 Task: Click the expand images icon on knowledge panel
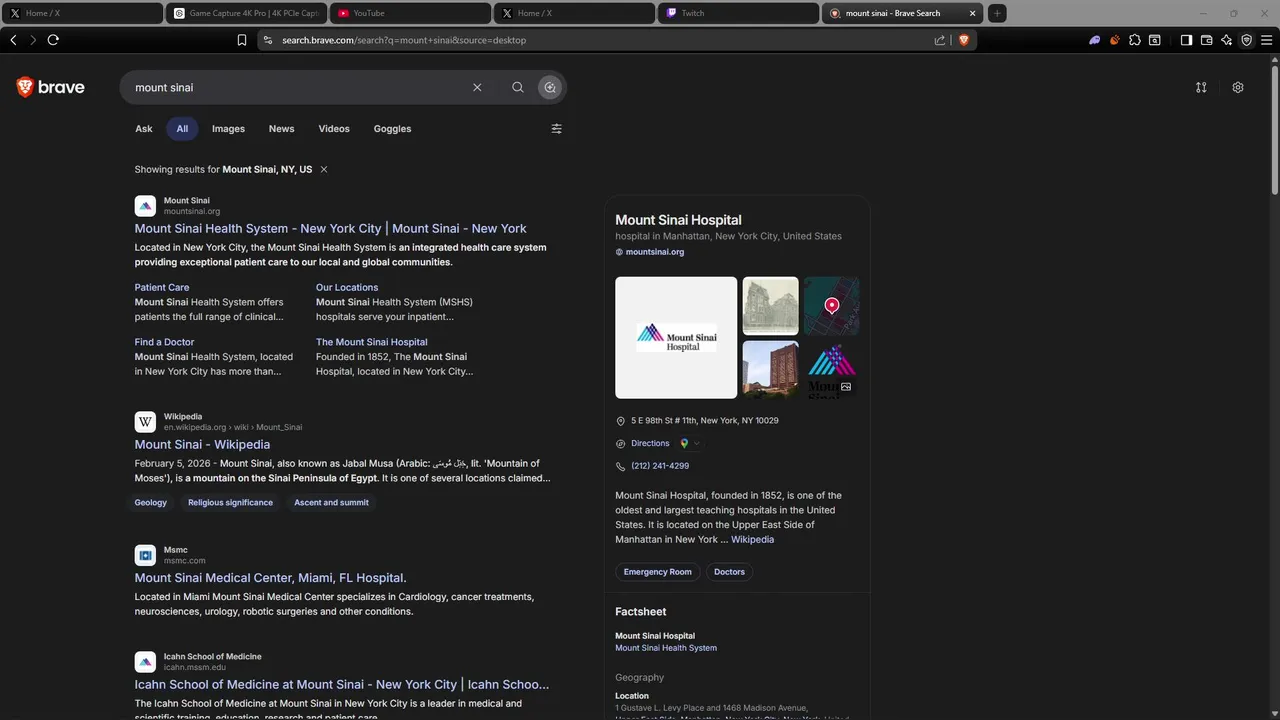pos(846,387)
